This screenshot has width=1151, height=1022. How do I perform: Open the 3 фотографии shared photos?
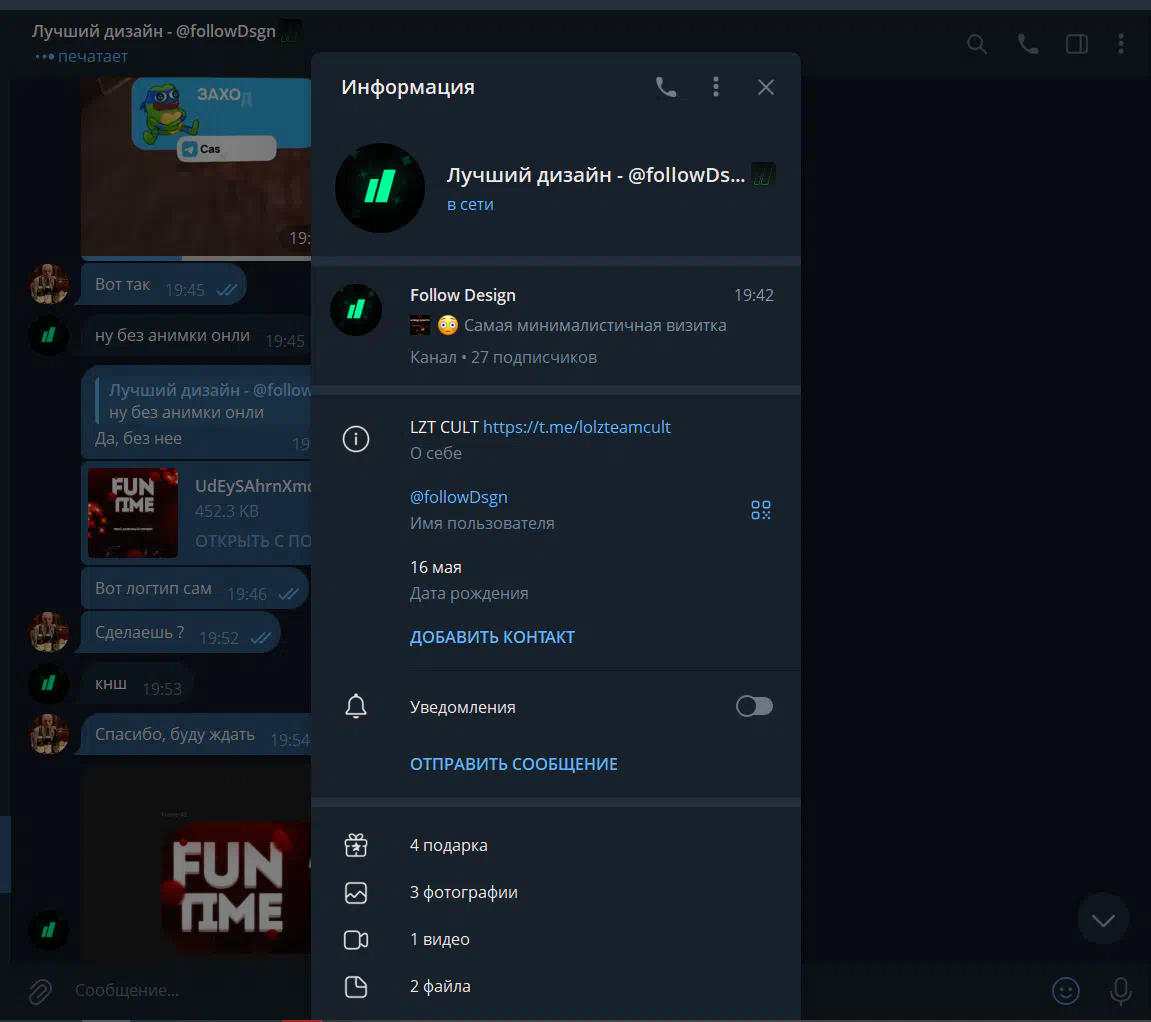[x=464, y=892]
